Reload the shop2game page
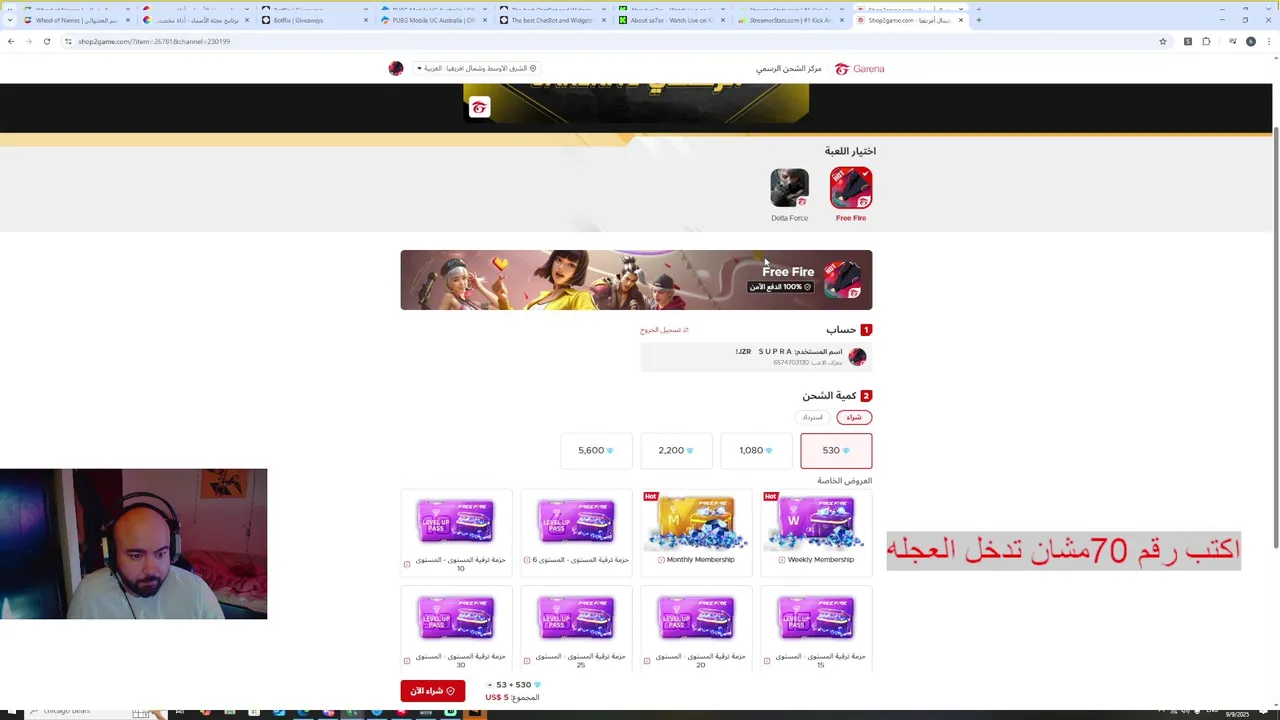This screenshot has height=720, width=1280. pyautogui.click(x=47, y=42)
